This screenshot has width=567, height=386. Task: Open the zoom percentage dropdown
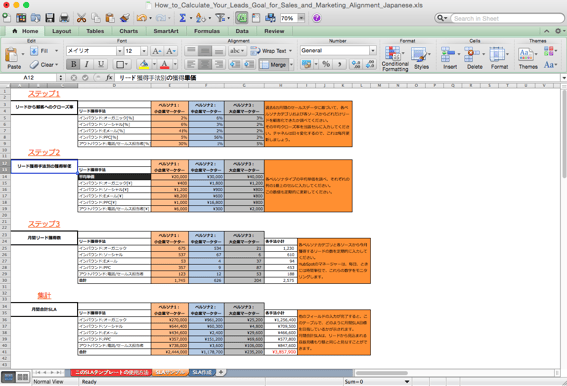(301, 18)
